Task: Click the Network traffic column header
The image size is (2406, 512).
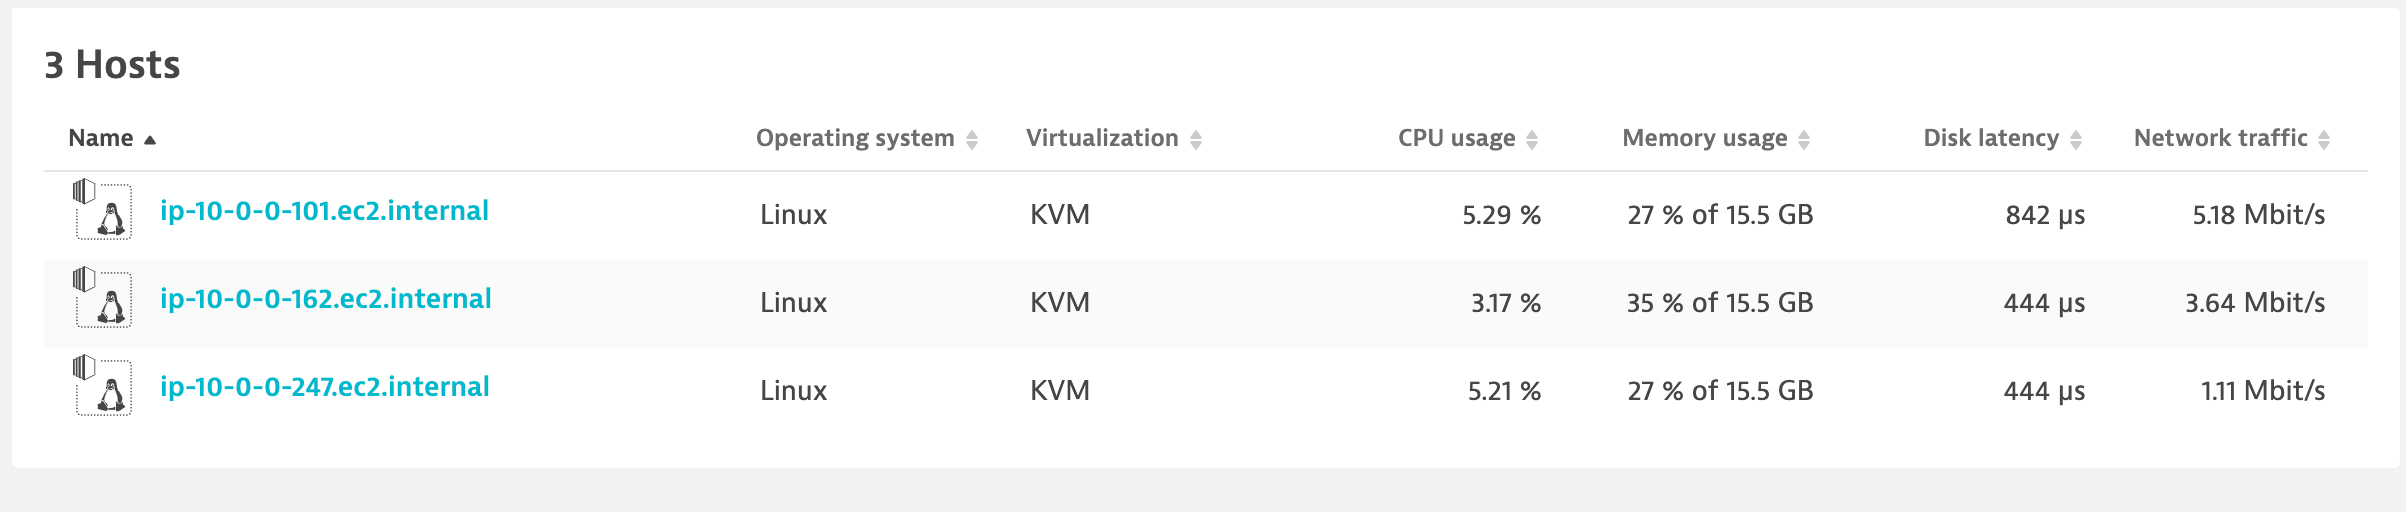Action: (x=2220, y=138)
